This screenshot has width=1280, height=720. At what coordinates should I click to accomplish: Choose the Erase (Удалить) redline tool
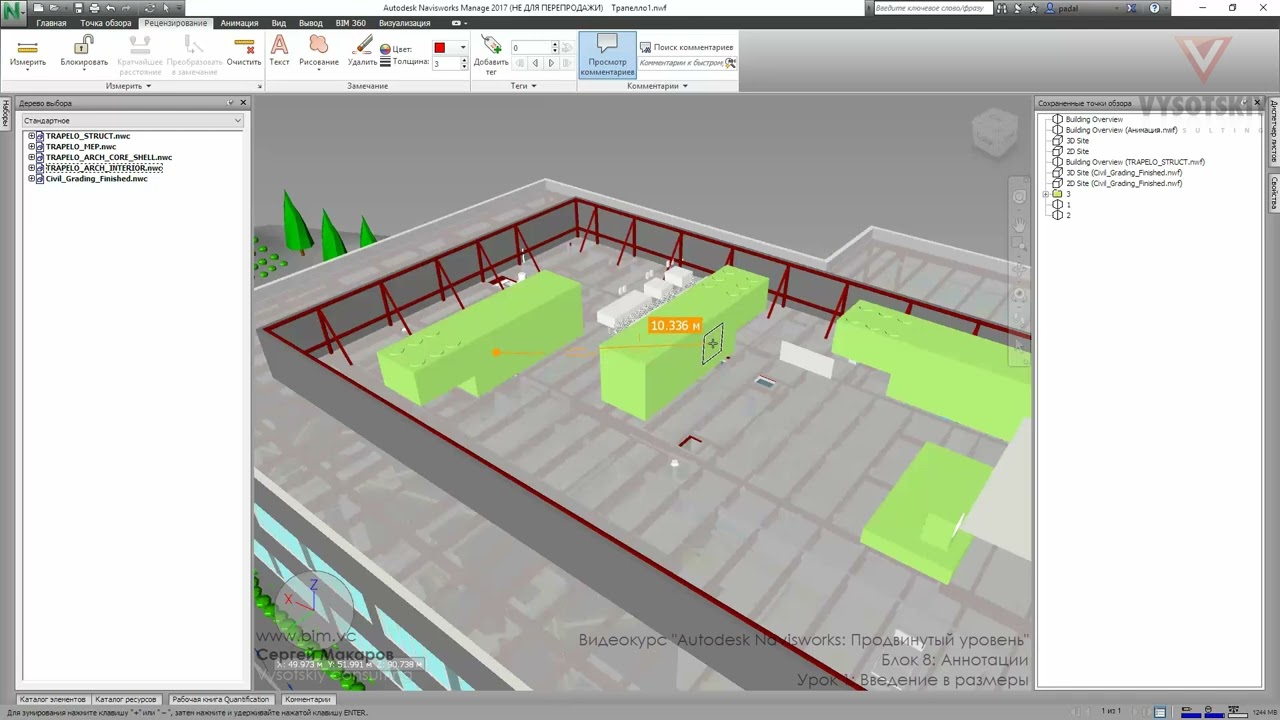click(x=362, y=52)
